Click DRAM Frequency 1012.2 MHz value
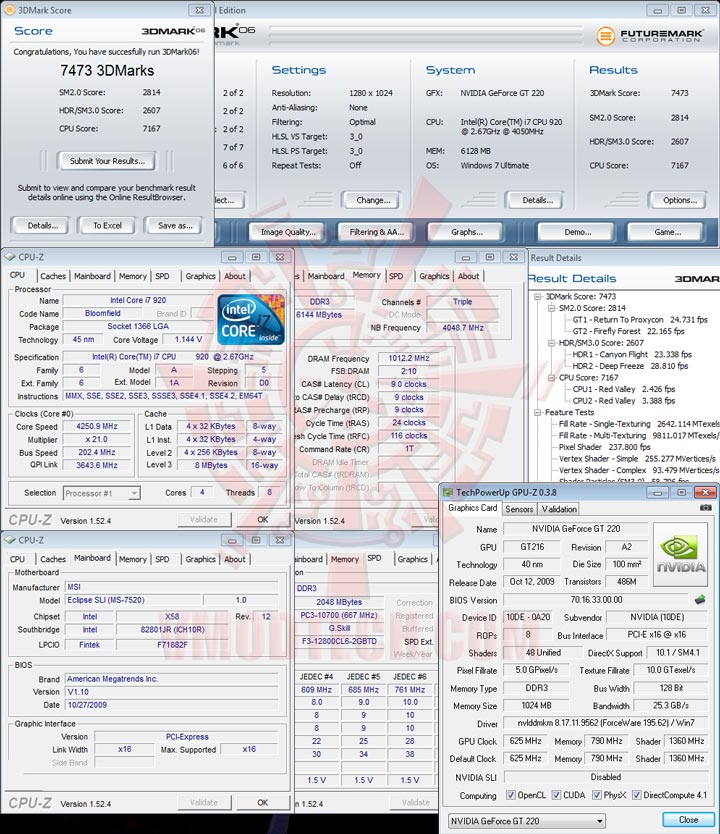 (x=408, y=358)
